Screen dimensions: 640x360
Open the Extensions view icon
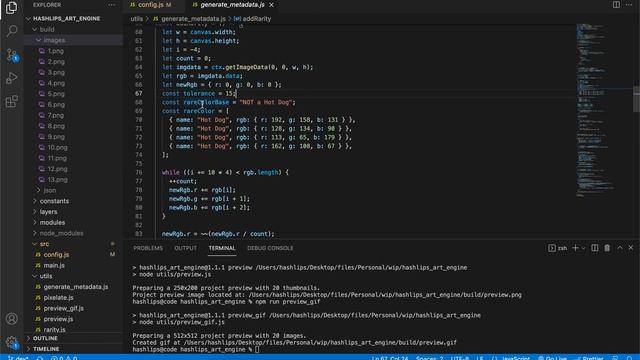tap(12, 101)
